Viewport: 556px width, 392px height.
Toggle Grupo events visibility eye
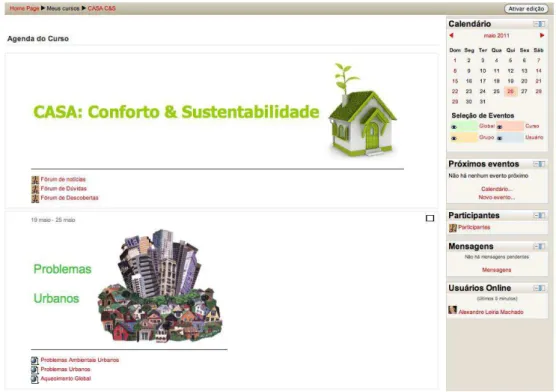[454, 138]
